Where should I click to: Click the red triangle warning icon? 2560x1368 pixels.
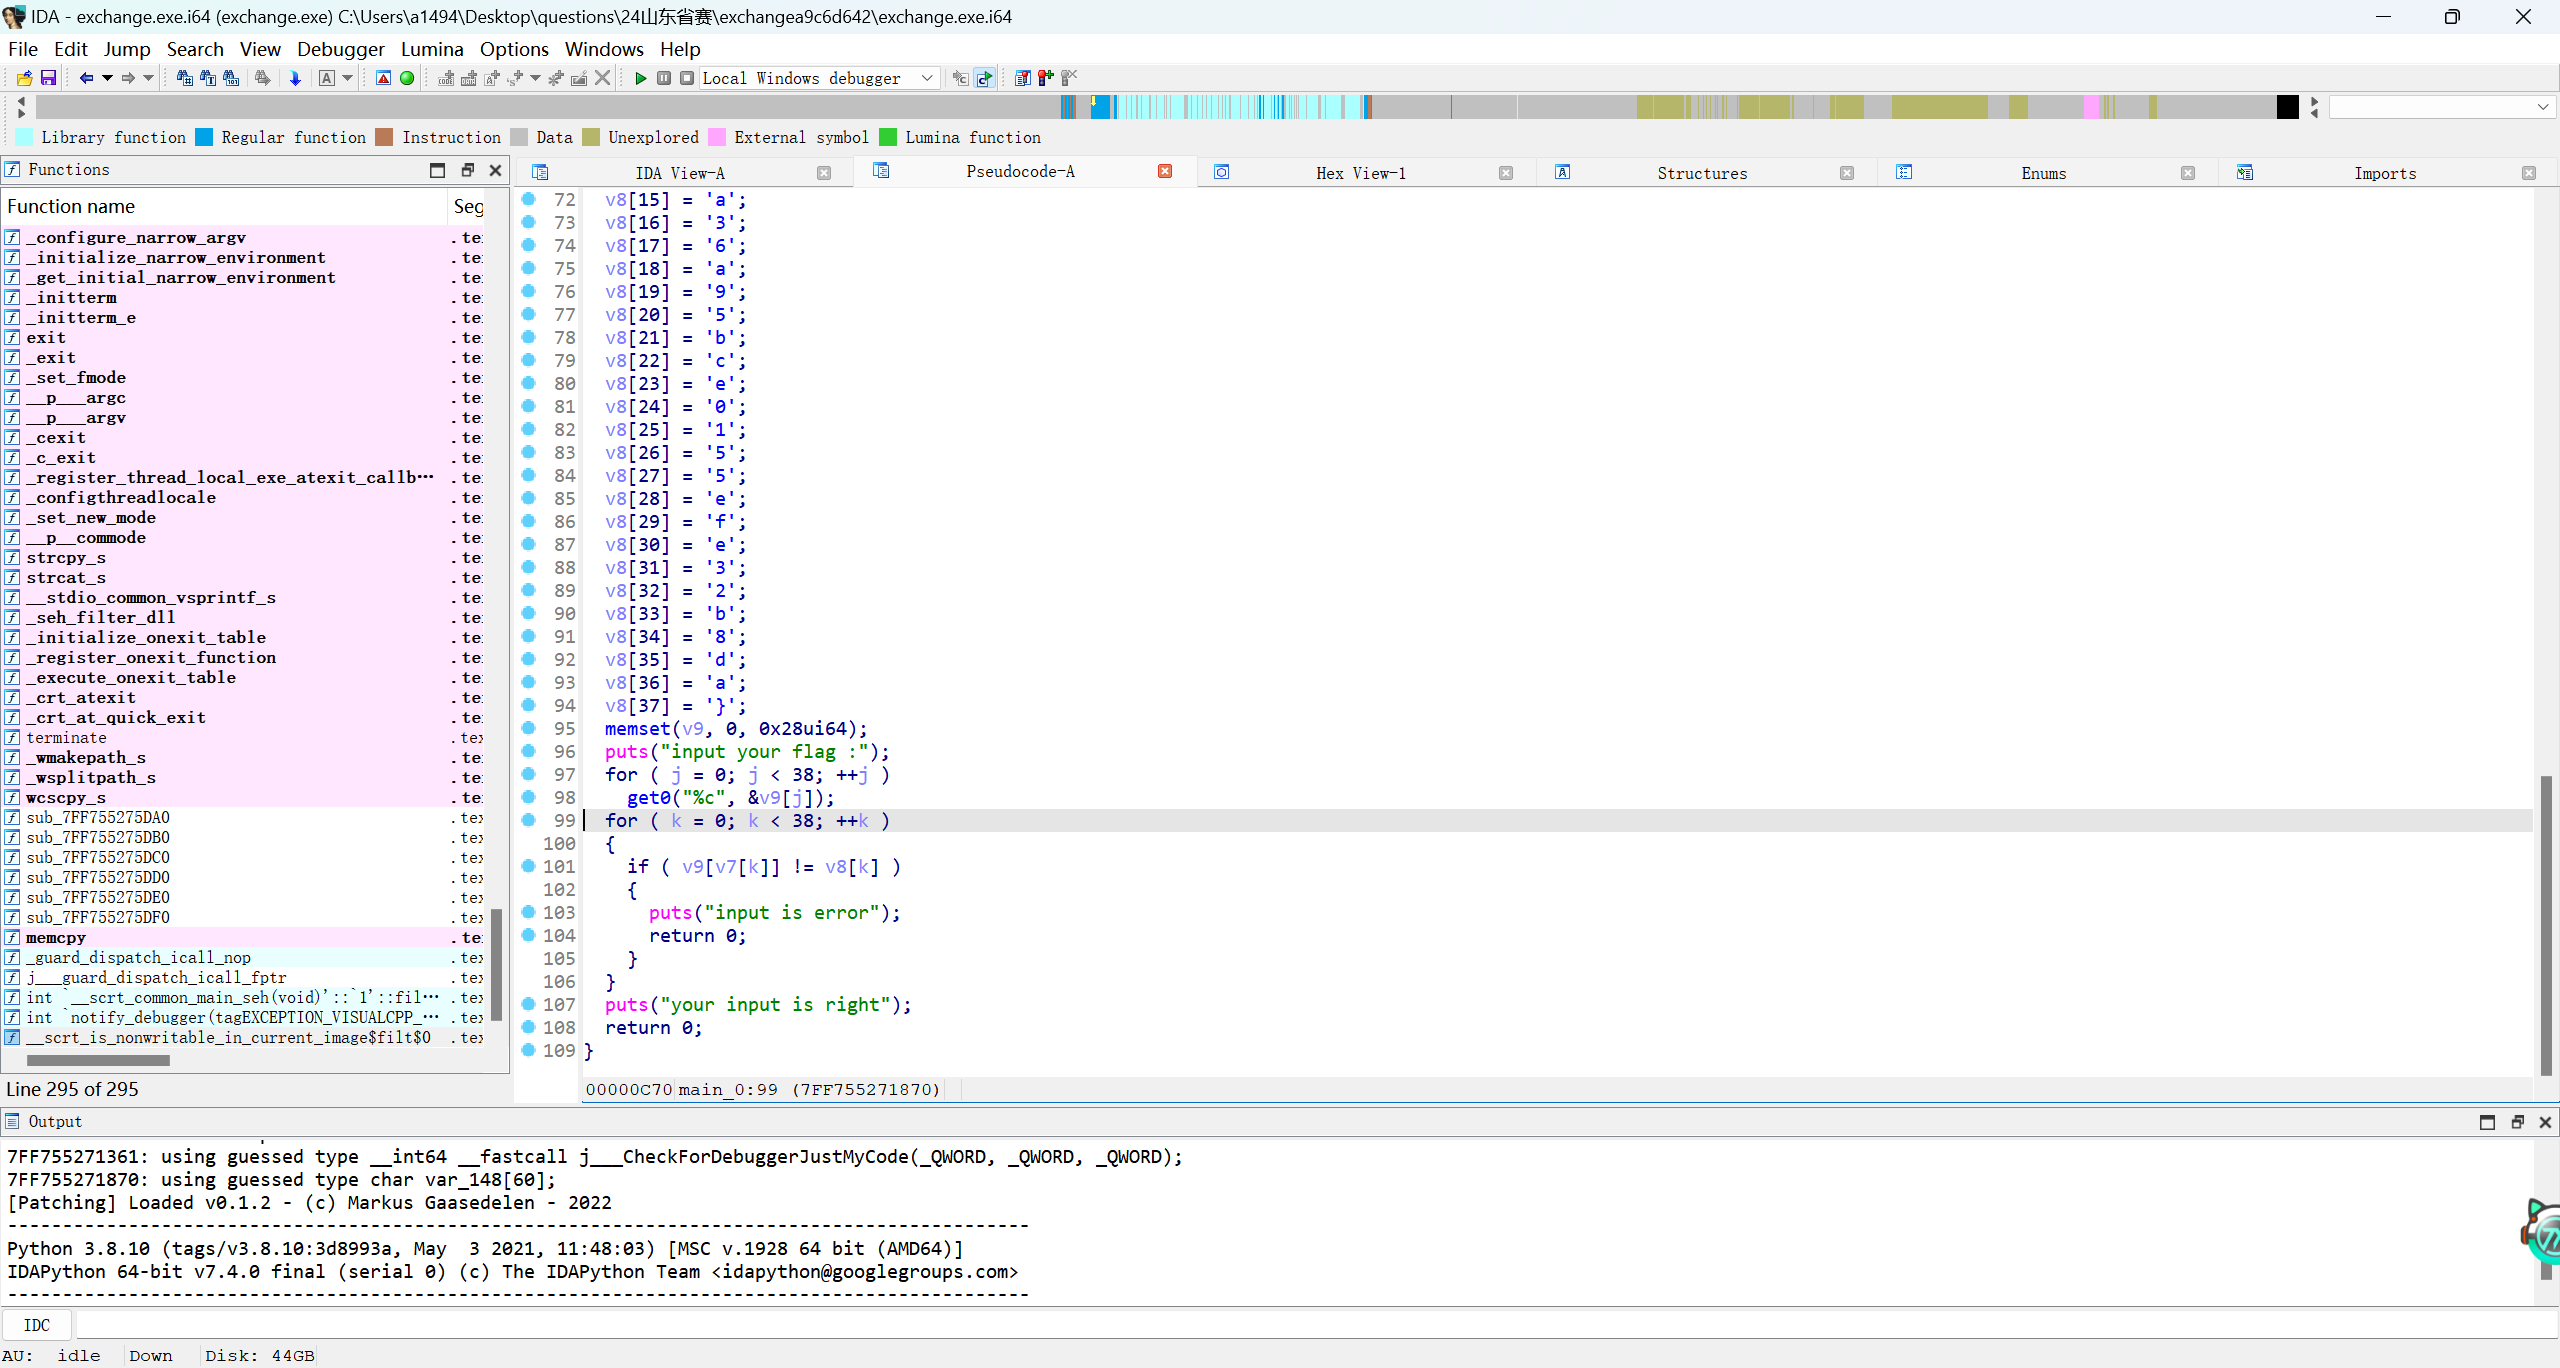(x=383, y=78)
